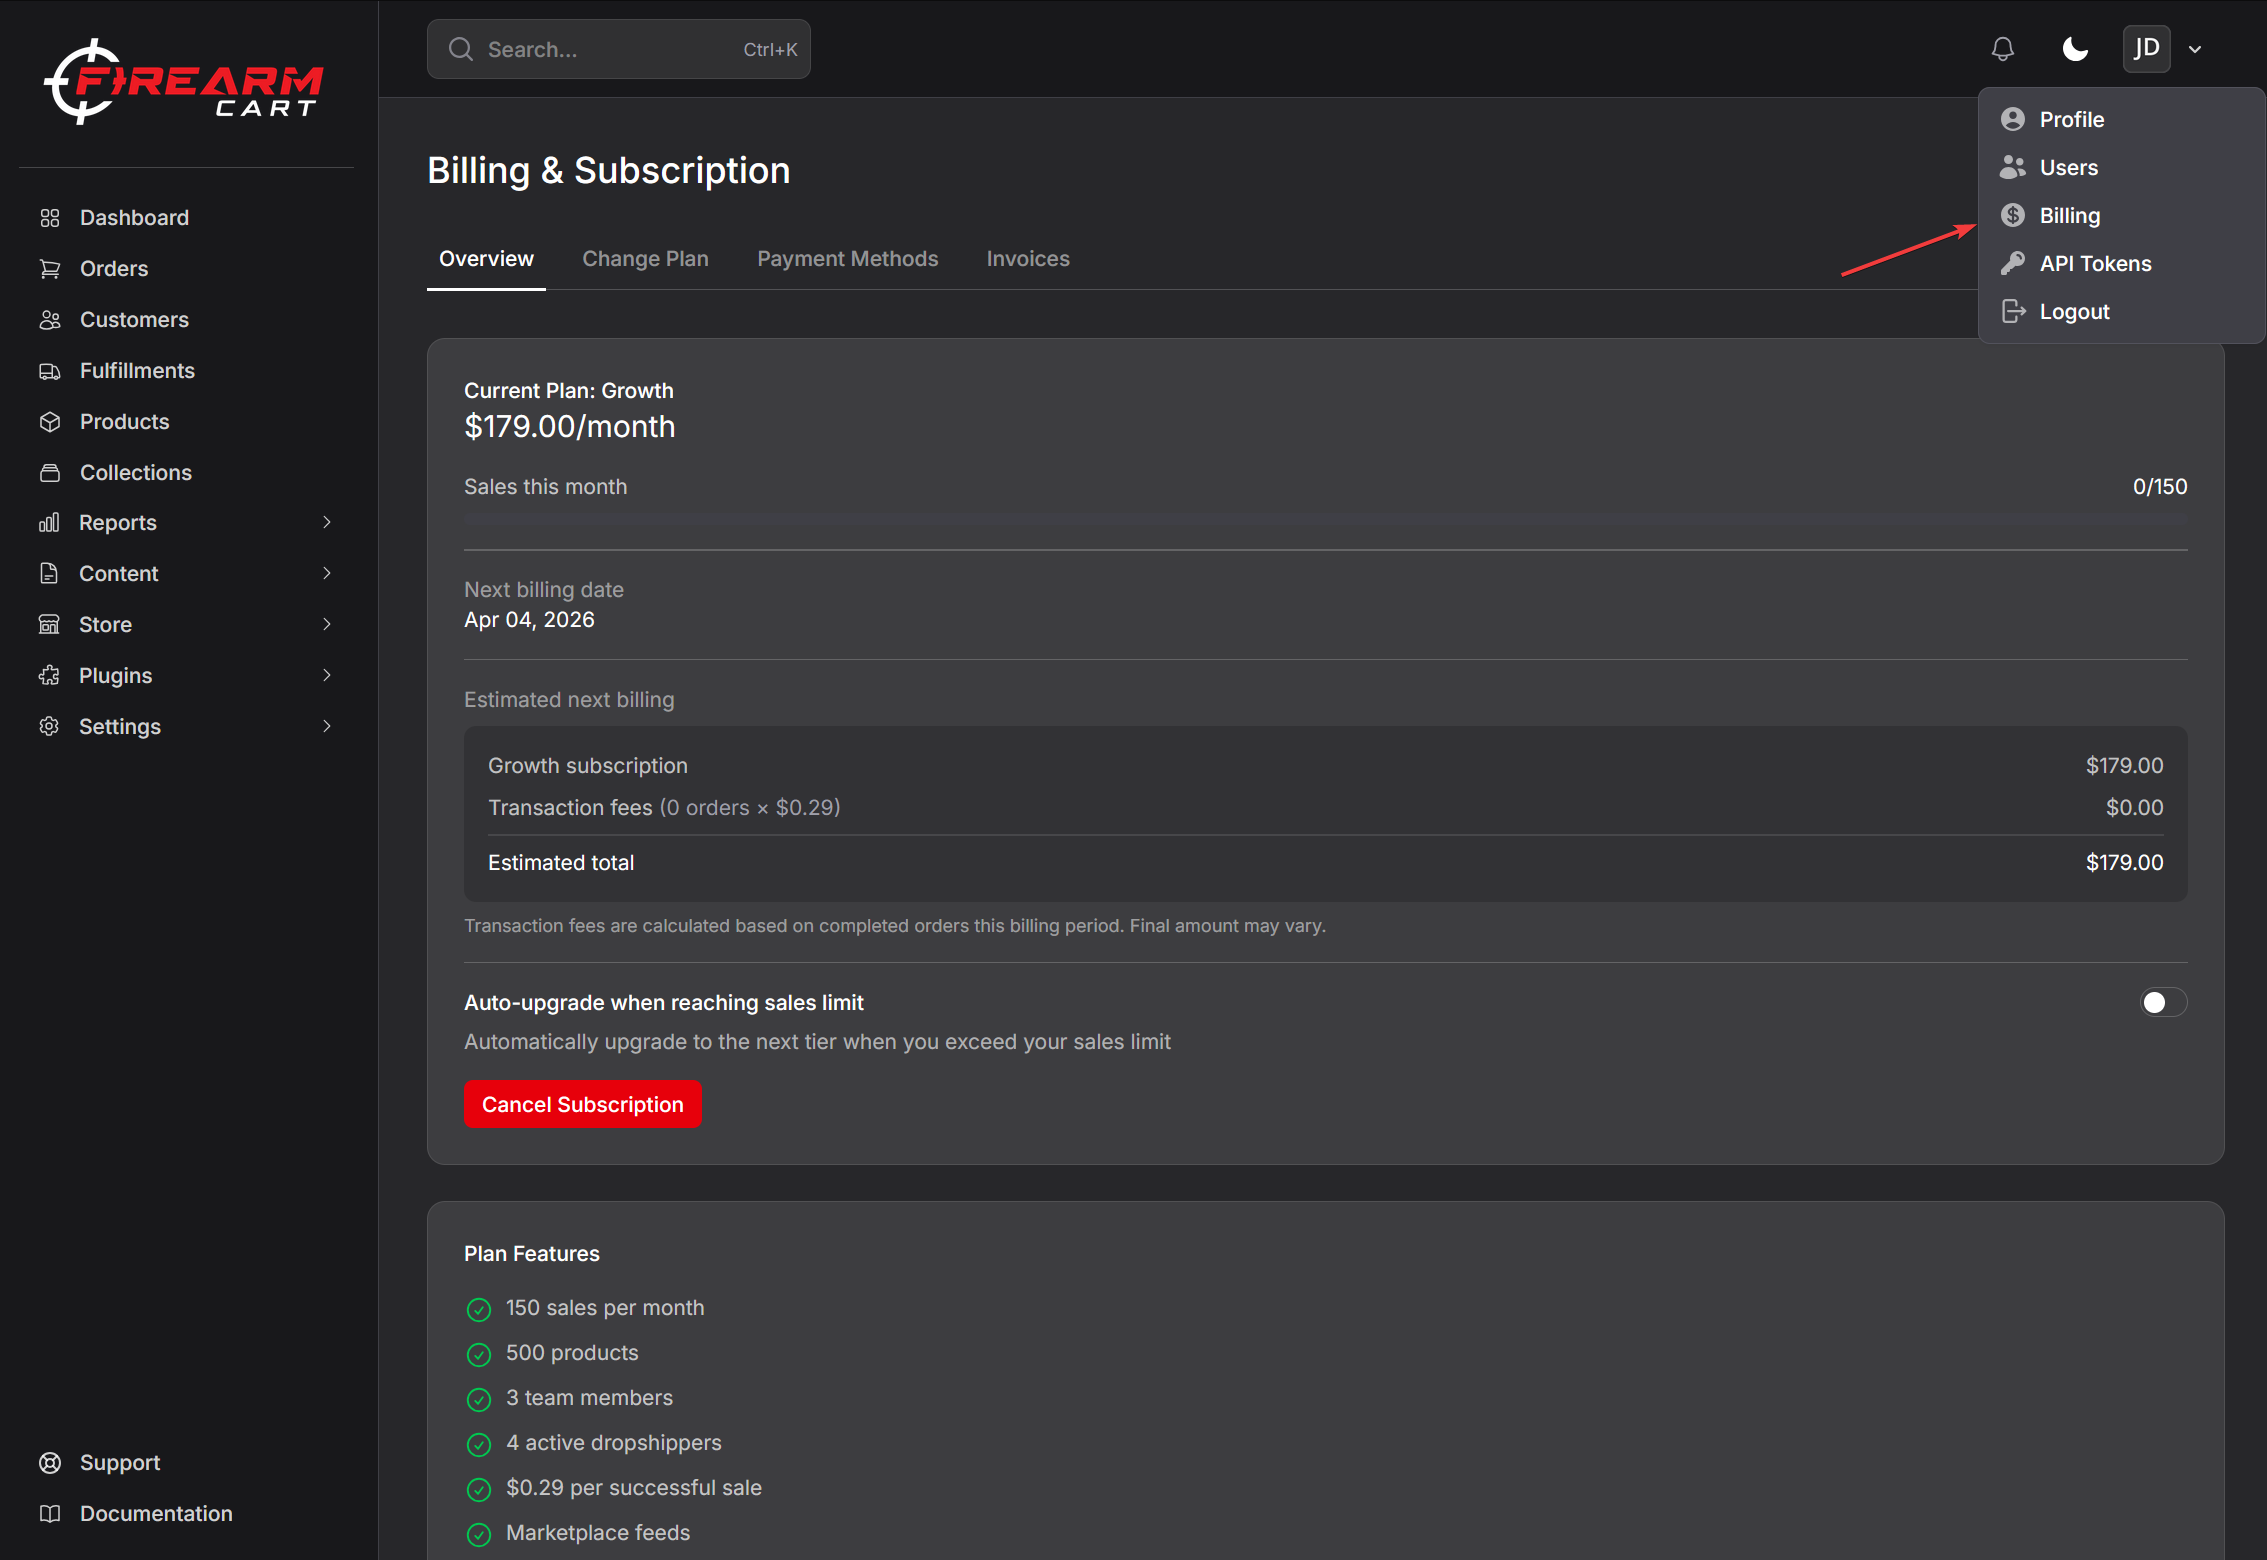This screenshot has height=1560, width=2267.
Task: Click the Store storefront icon
Action: [x=49, y=625]
